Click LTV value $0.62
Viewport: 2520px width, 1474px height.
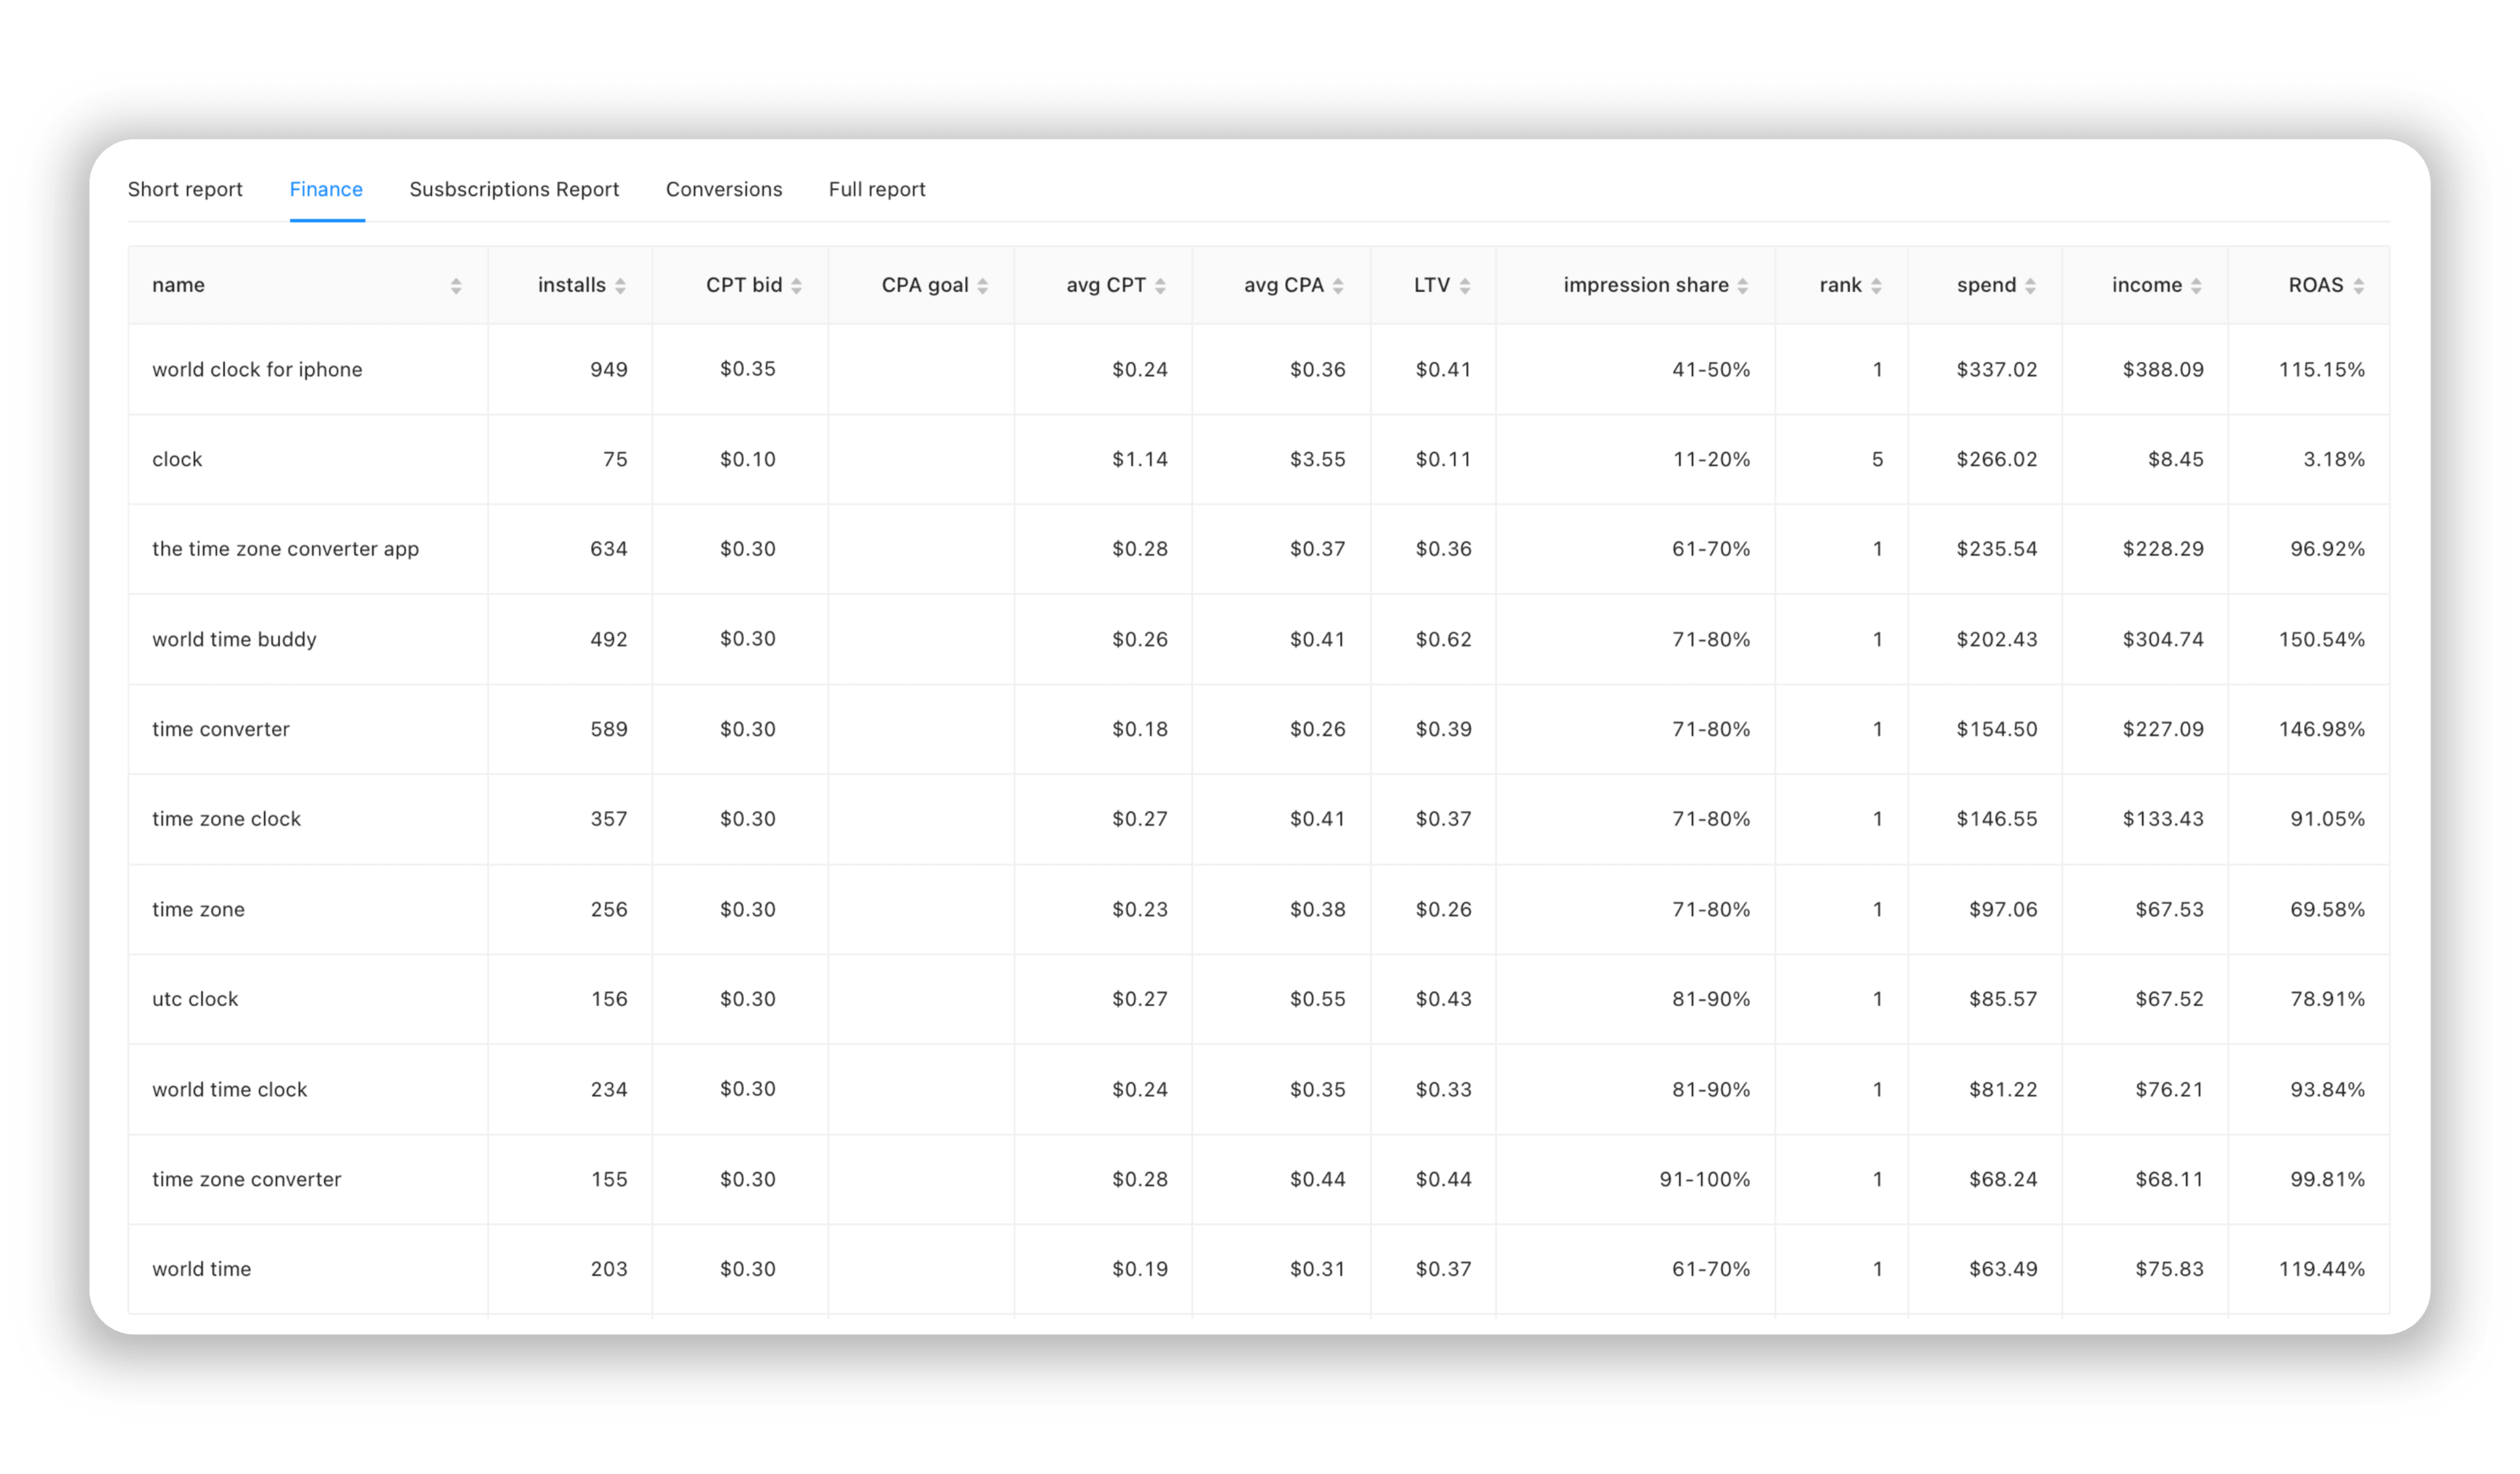point(1443,639)
